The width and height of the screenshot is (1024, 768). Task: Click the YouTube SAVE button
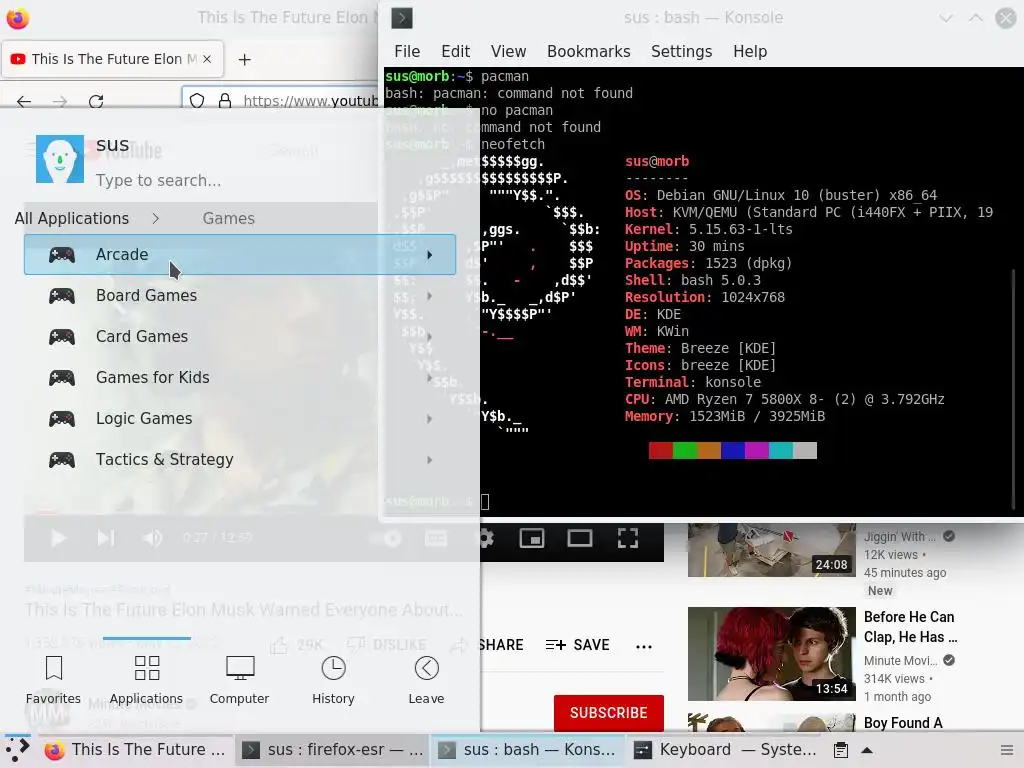coord(577,645)
